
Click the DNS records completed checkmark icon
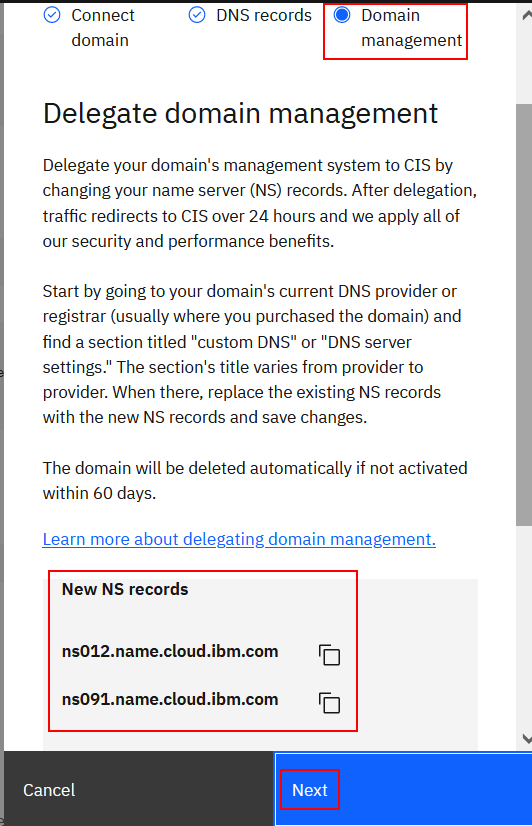click(197, 15)
